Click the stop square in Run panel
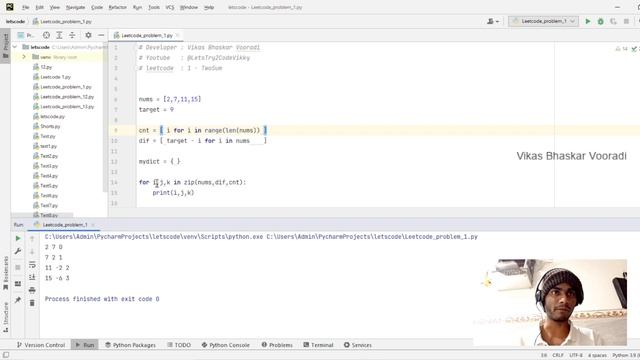This screenshot has width=640, height=360. [18, 268]
